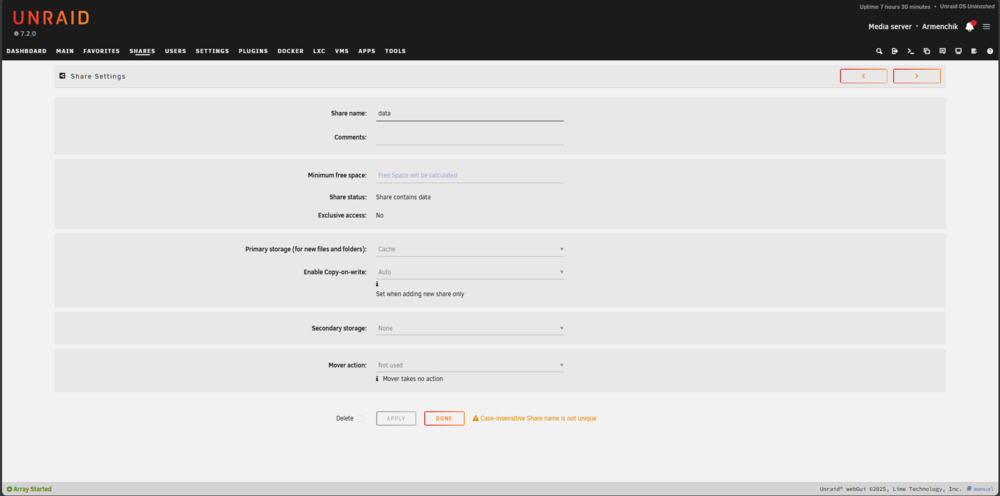Go to next share with right arrow button
Screen dimensions: 1000x496
[916, 76]
